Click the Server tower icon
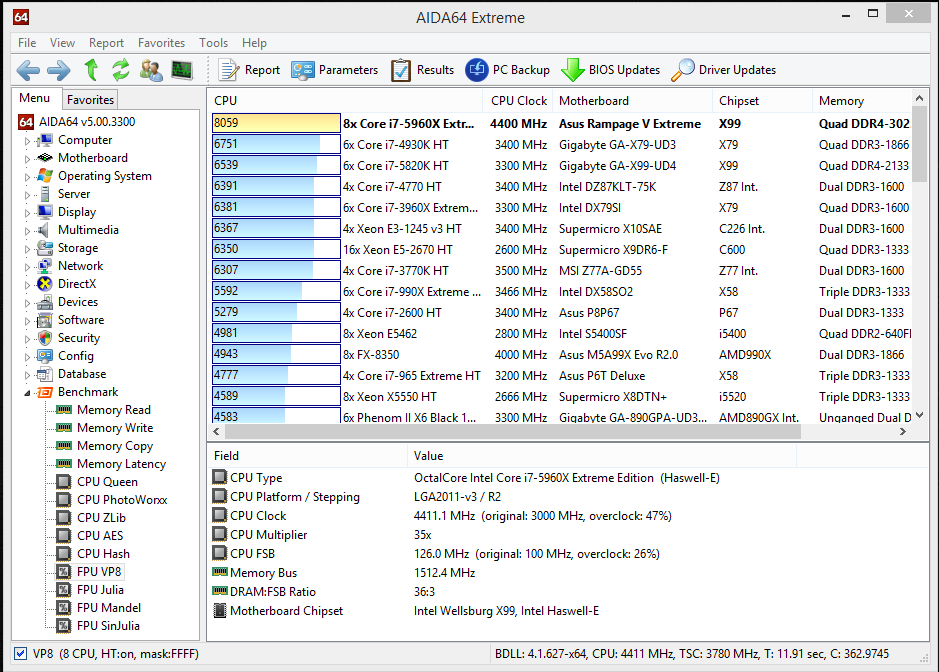939x672 pixels. tap(45, 194)
